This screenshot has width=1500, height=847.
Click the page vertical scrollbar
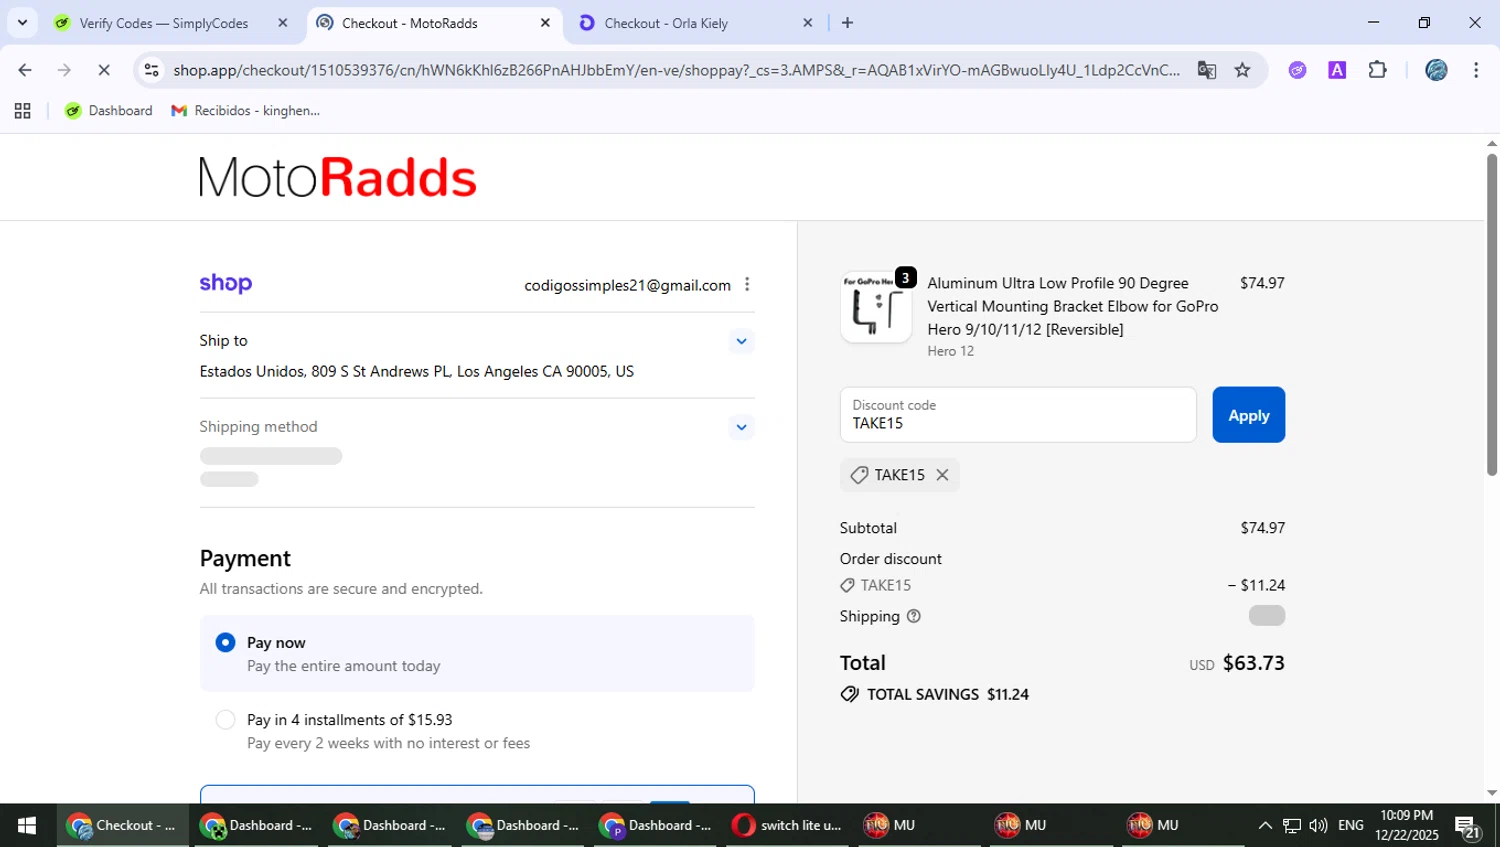(x=1492, y=314)
